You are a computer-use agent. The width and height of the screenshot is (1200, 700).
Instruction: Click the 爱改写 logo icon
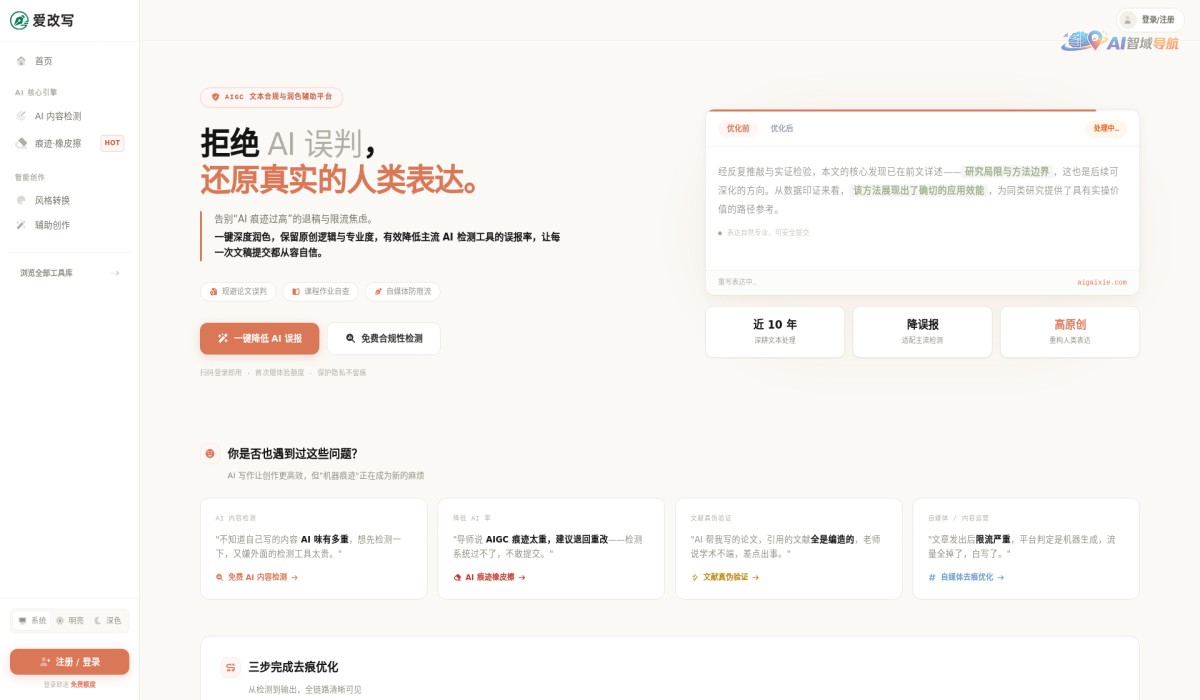(18, 20)
